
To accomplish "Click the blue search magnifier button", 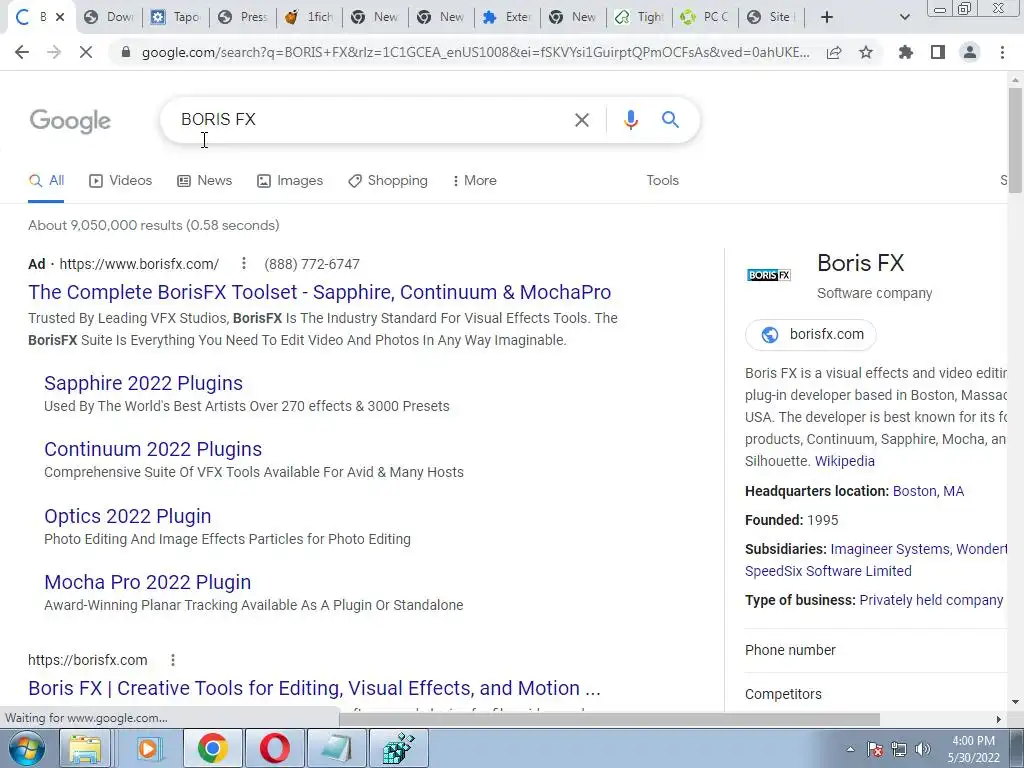I will 670,120.
